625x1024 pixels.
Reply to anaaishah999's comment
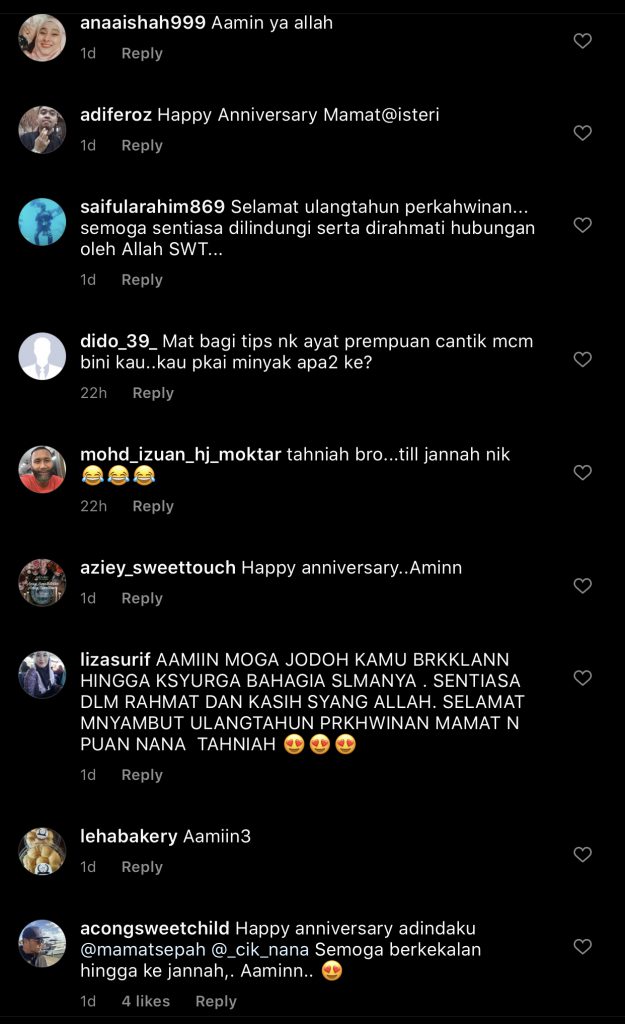(x=142, y=54)
